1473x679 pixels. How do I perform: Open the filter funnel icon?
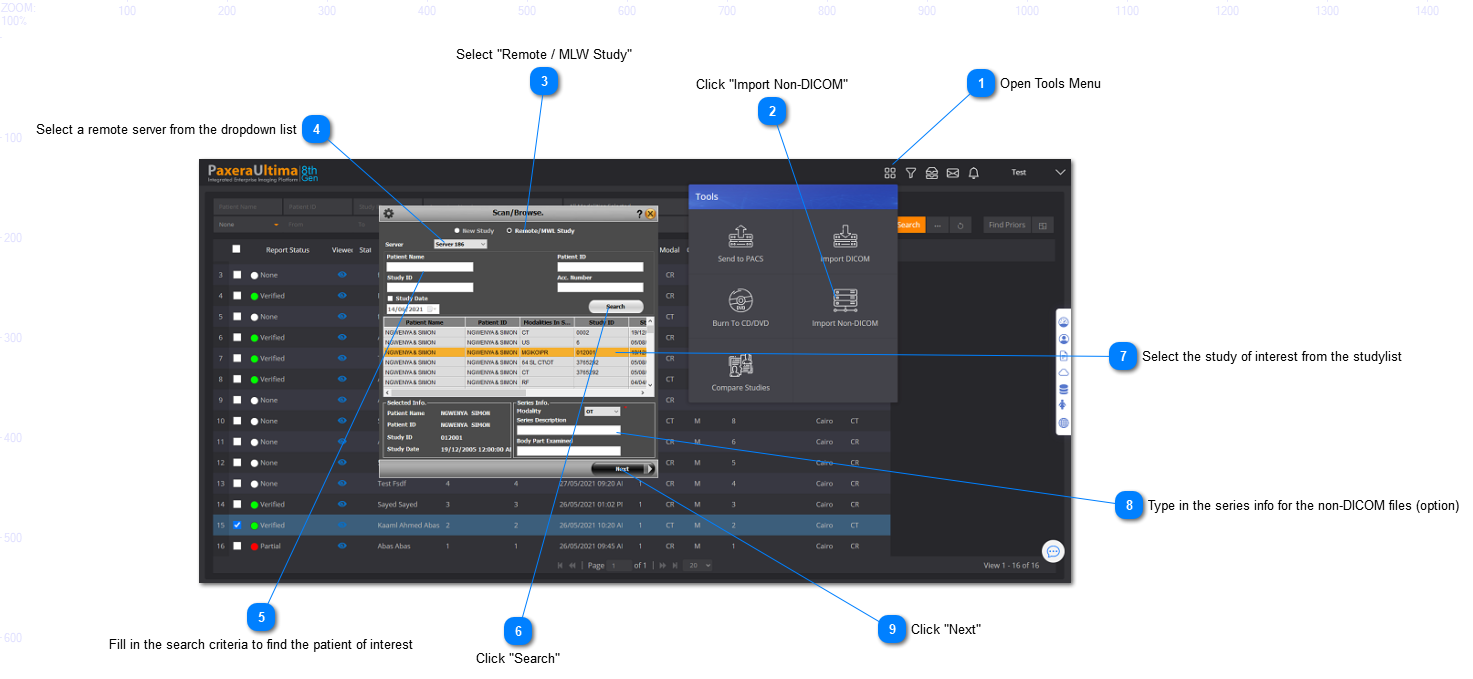(x=911, y=173)
